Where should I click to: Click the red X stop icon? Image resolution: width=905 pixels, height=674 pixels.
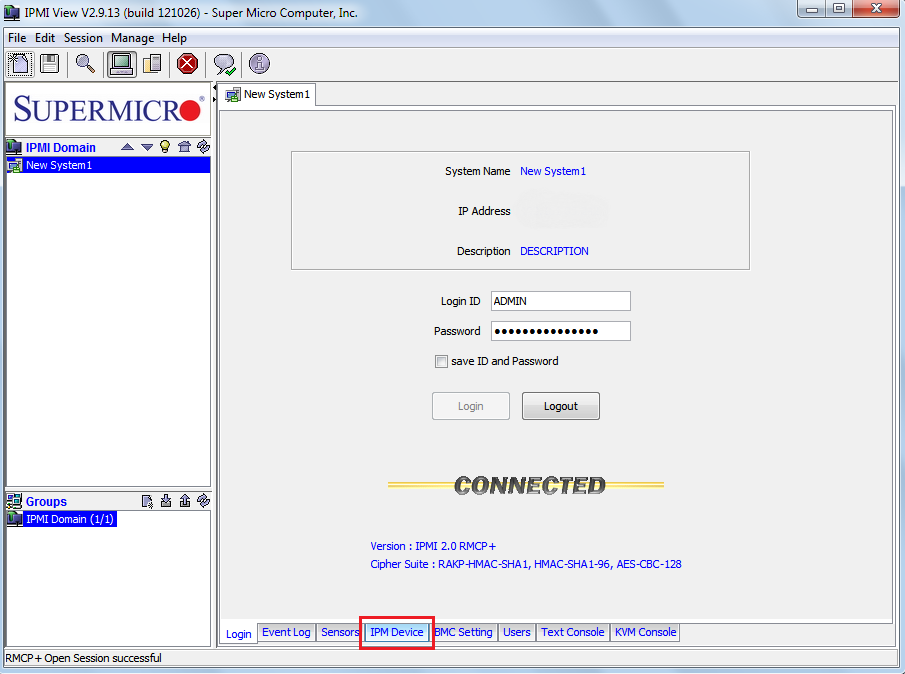click(187, 64)
